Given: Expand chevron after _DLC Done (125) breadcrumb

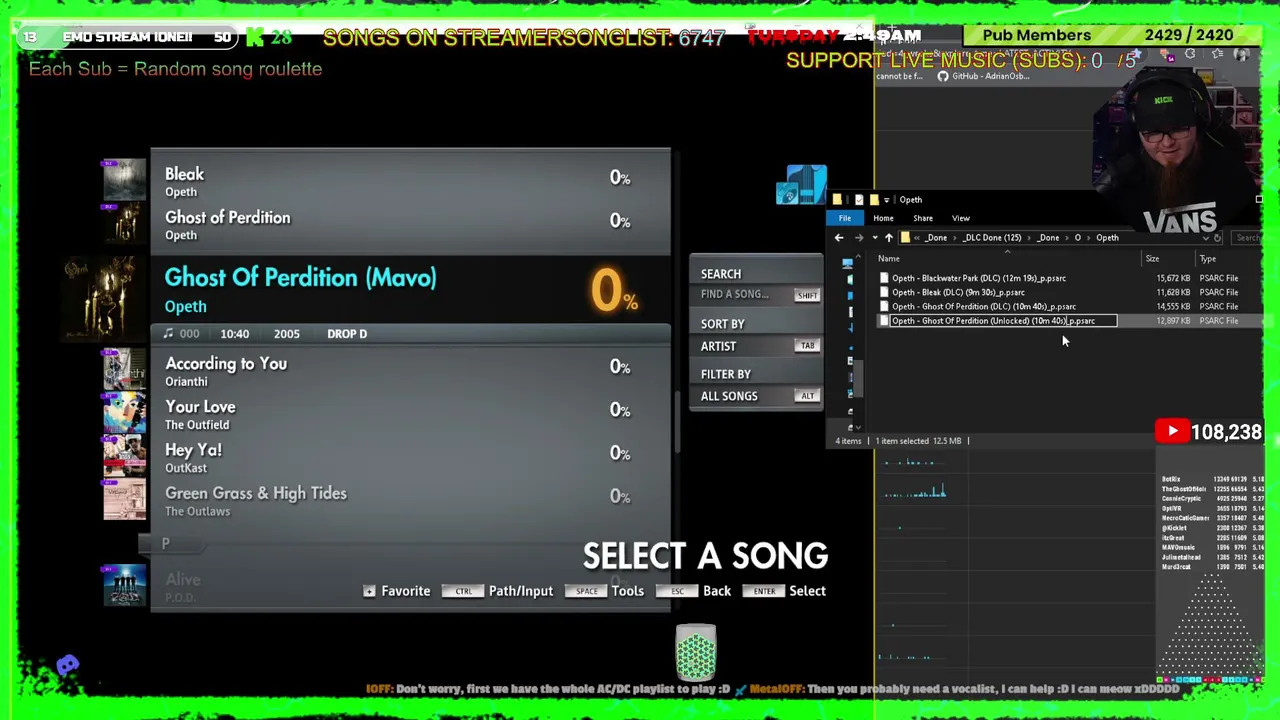Looking at the screenshot, I should [x=1029, y=238].
